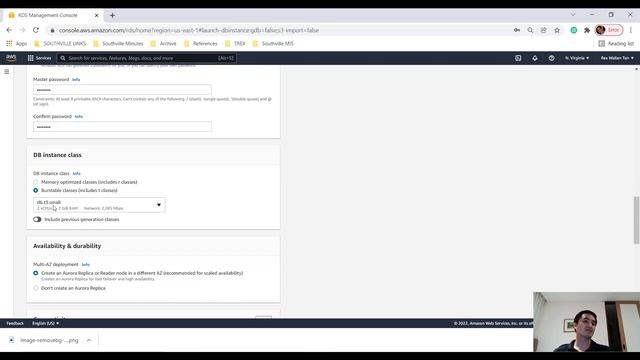640x360 pixels.
Task: Open the db.t3.small instance class dropdown
Action: (99, 205)
